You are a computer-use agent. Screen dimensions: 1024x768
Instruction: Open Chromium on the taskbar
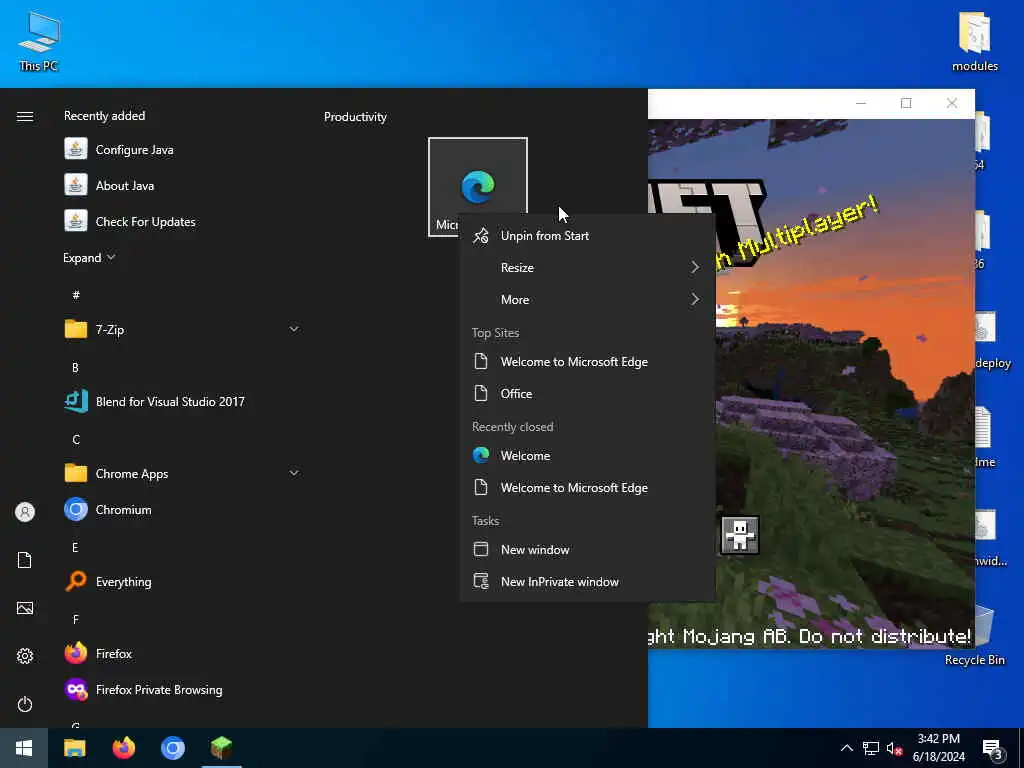(x=172, y=748)
